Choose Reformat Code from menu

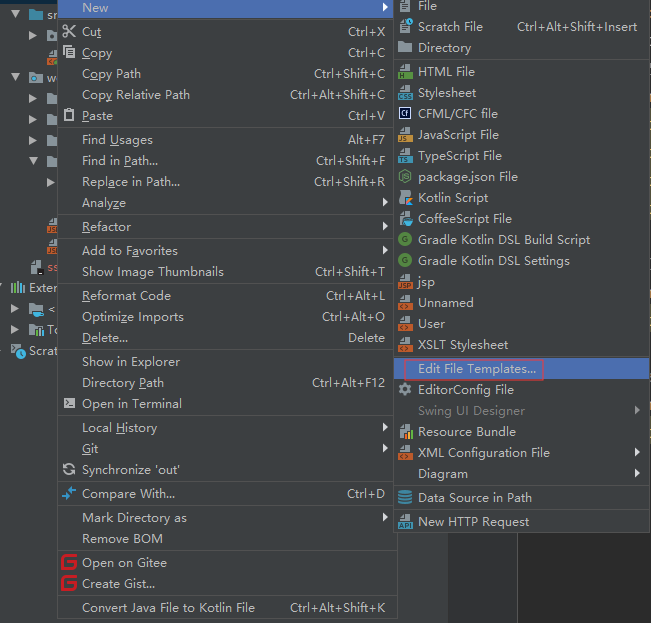click(225, 296)
